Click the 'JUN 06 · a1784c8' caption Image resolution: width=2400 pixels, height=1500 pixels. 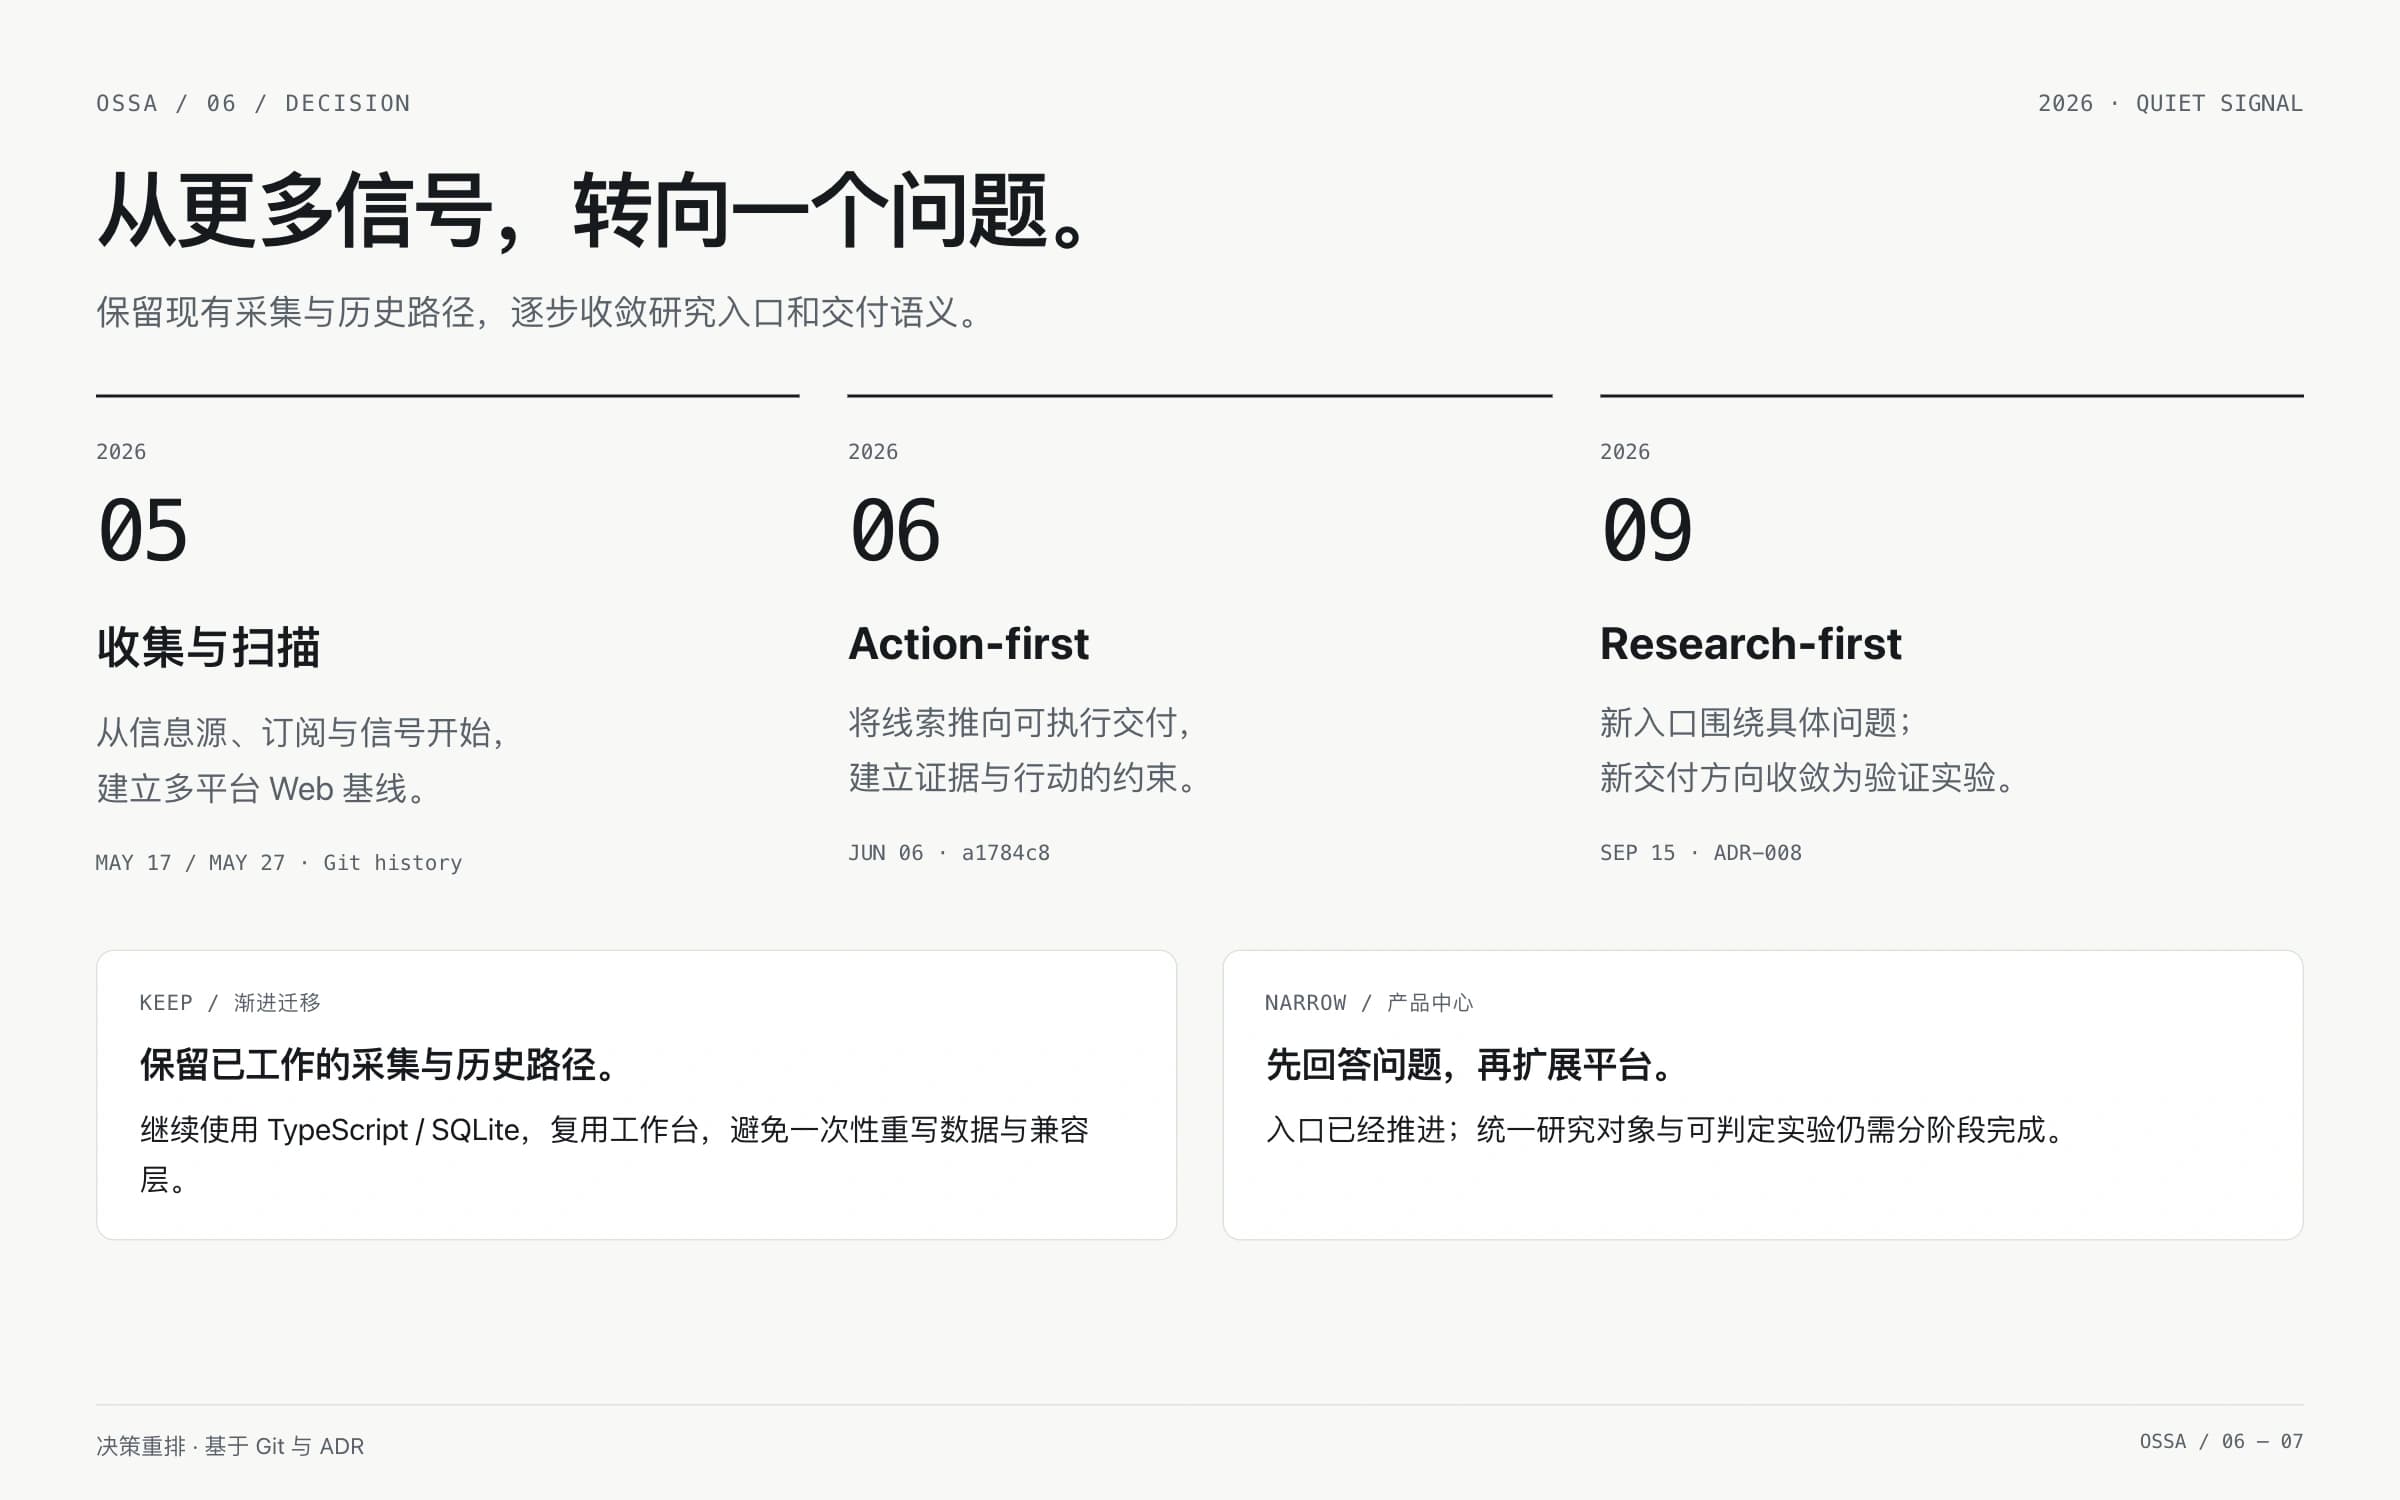(949, 853)
